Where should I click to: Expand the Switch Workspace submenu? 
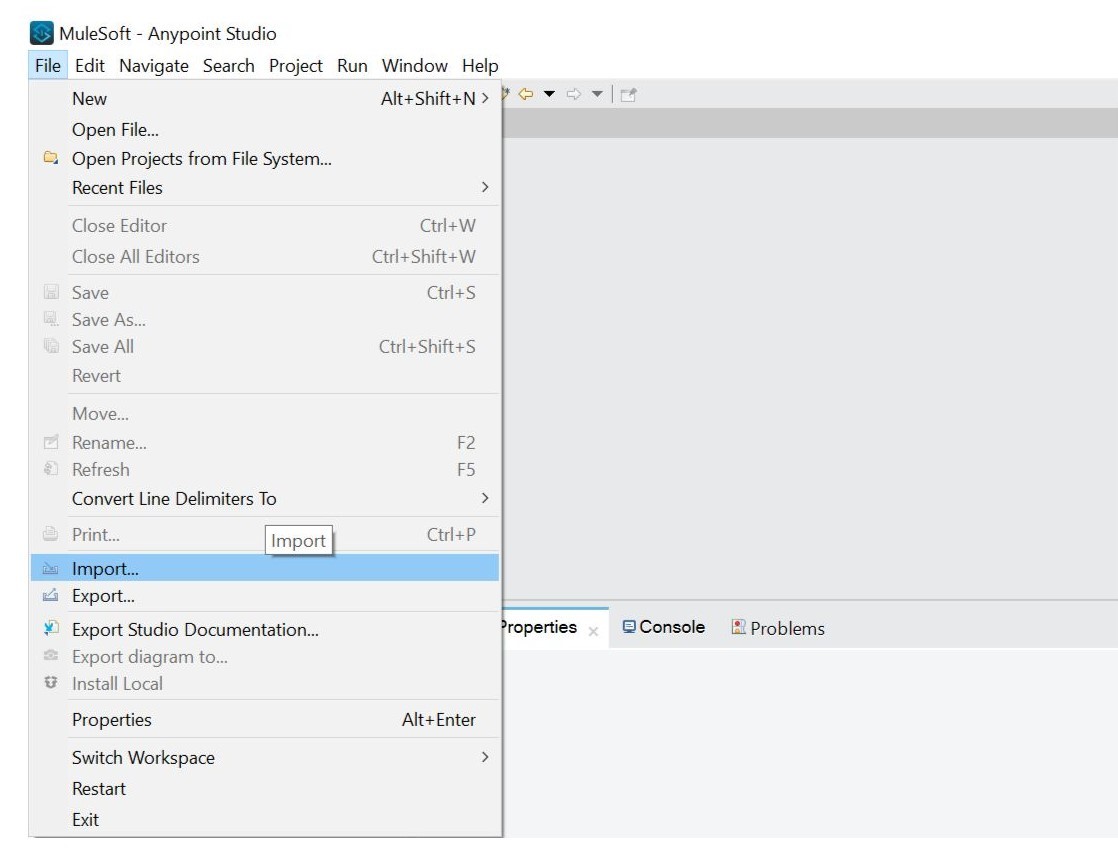484,757
